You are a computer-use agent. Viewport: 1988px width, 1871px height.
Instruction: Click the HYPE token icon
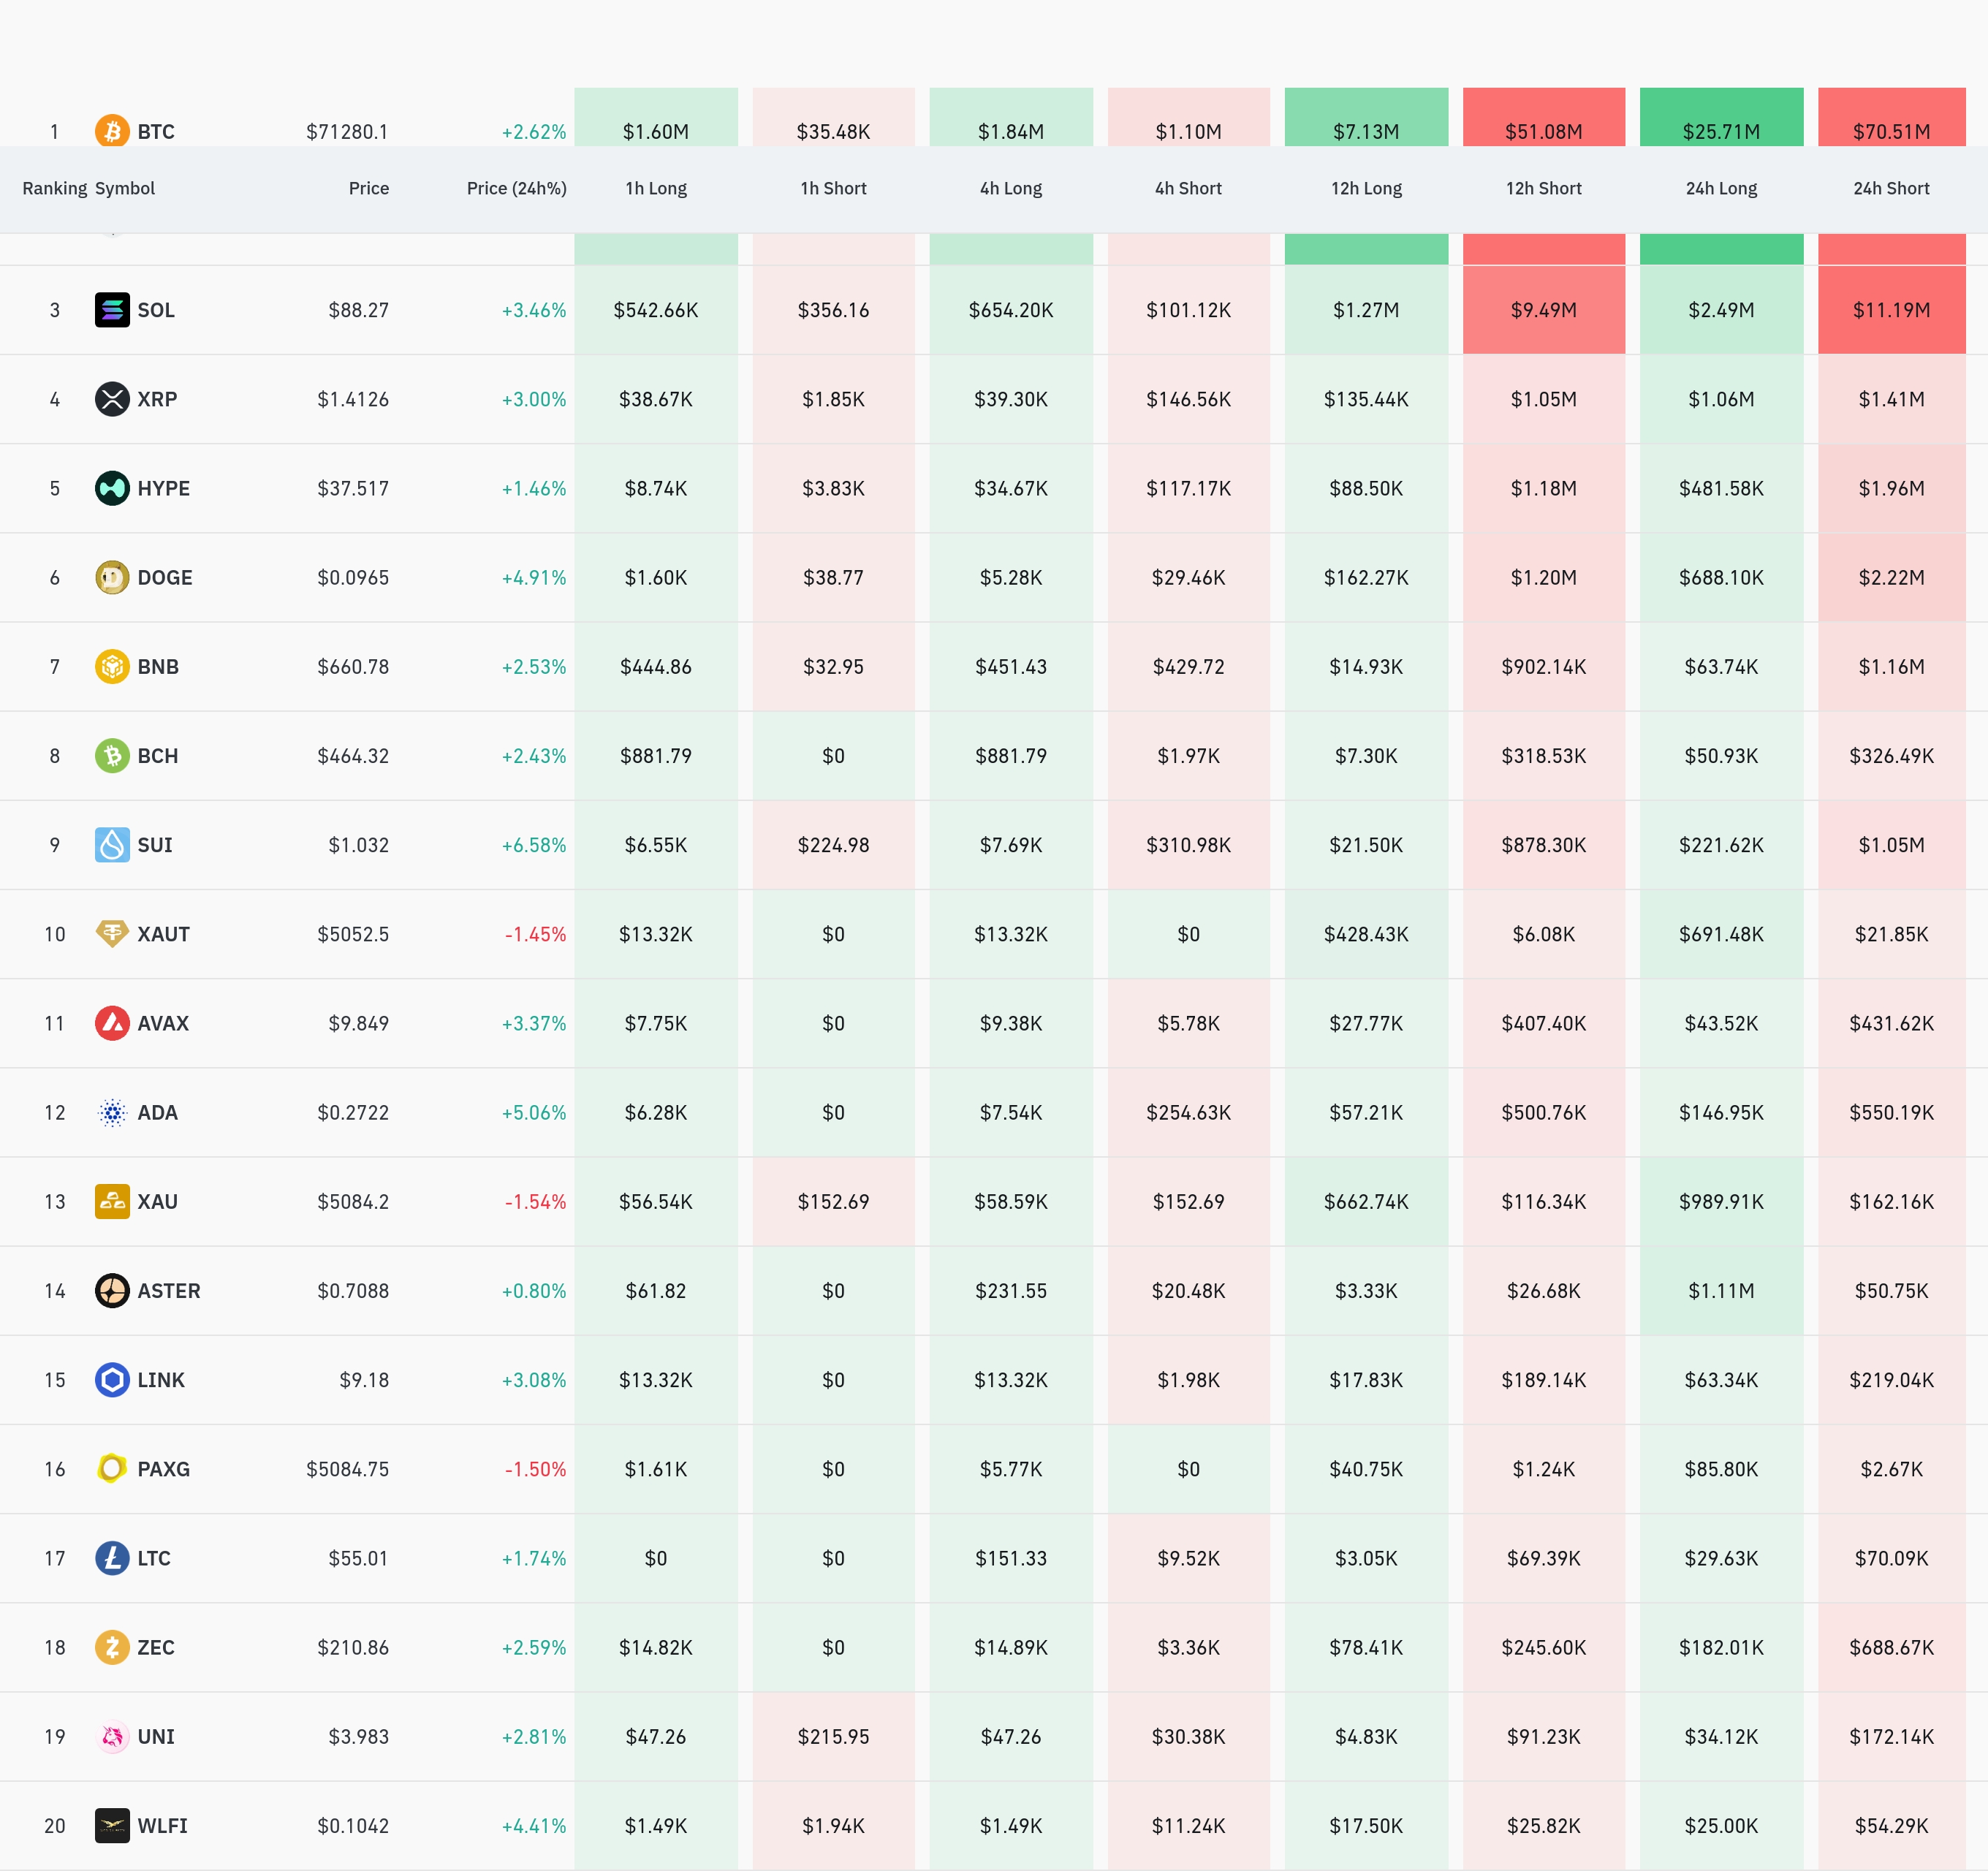[112, 488]
